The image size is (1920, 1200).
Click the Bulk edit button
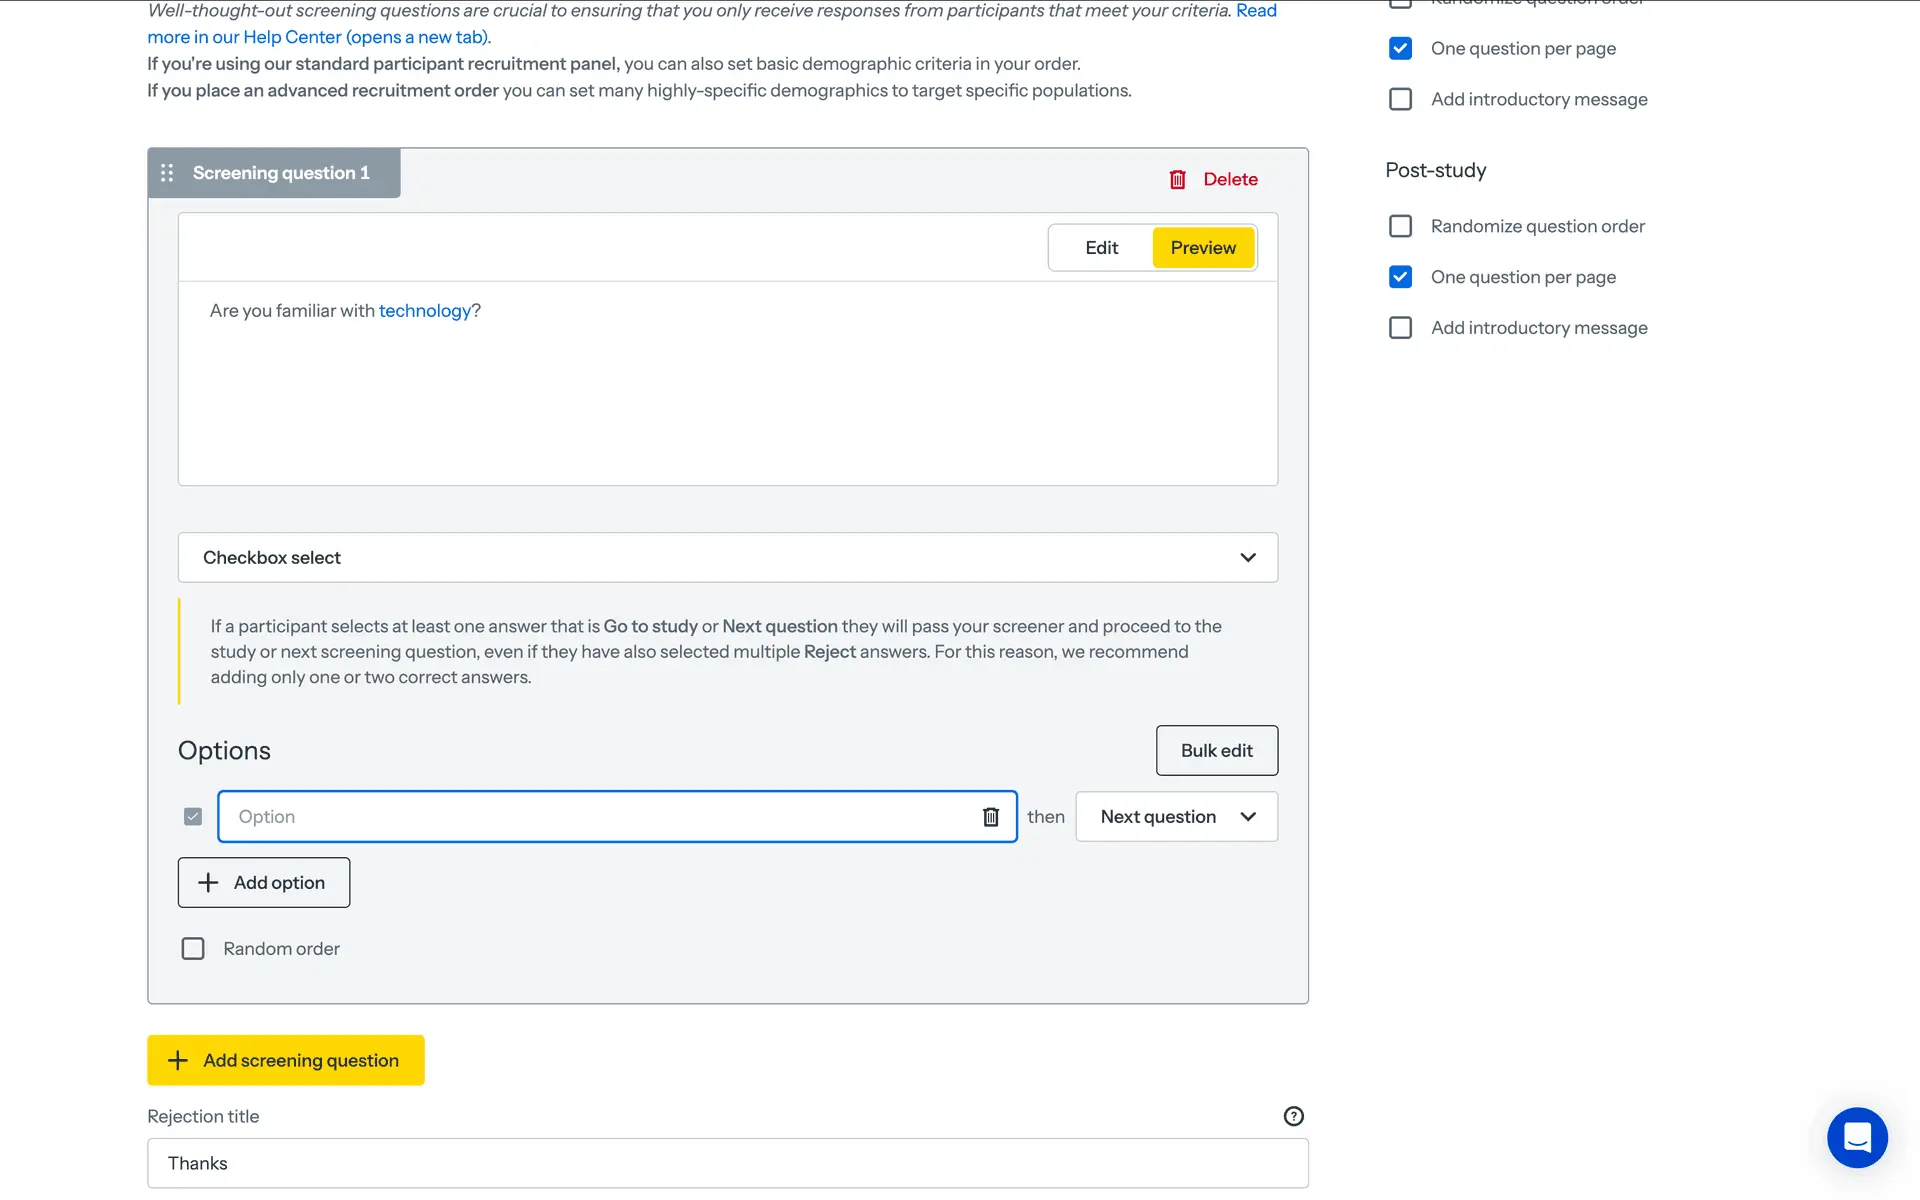(1216, 750)
